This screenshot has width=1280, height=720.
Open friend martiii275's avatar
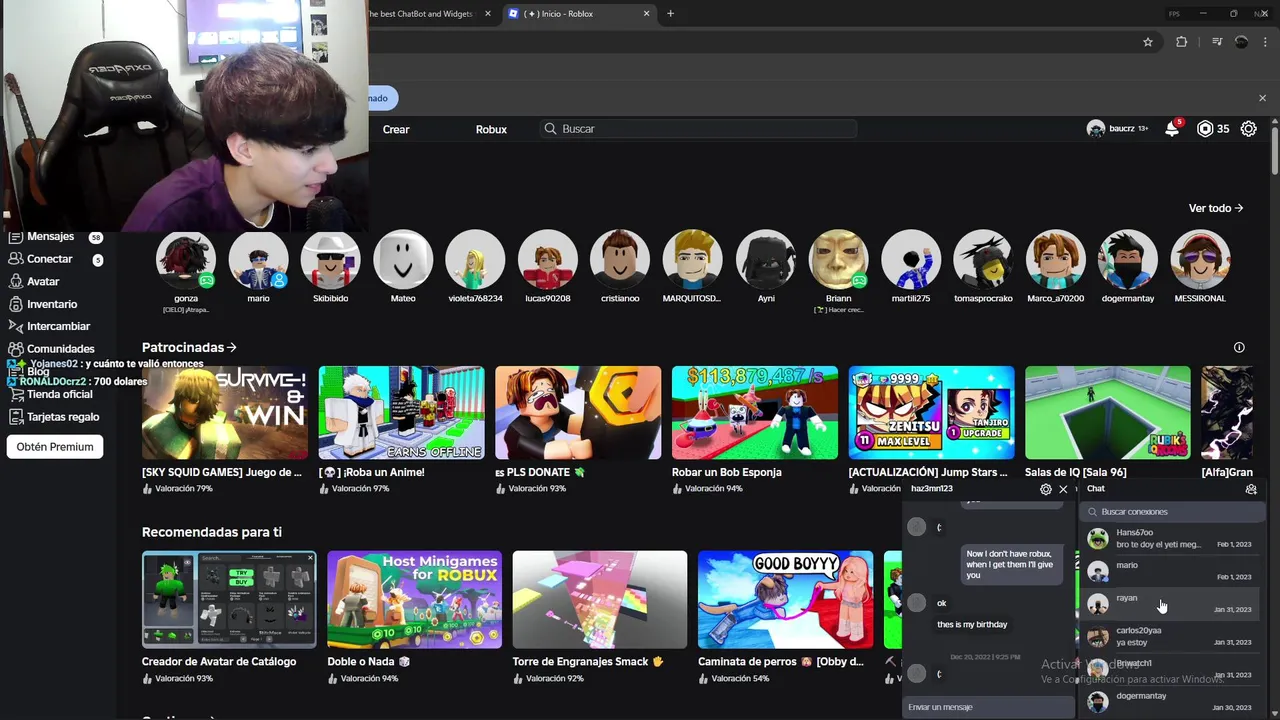[x=911, y=260]
